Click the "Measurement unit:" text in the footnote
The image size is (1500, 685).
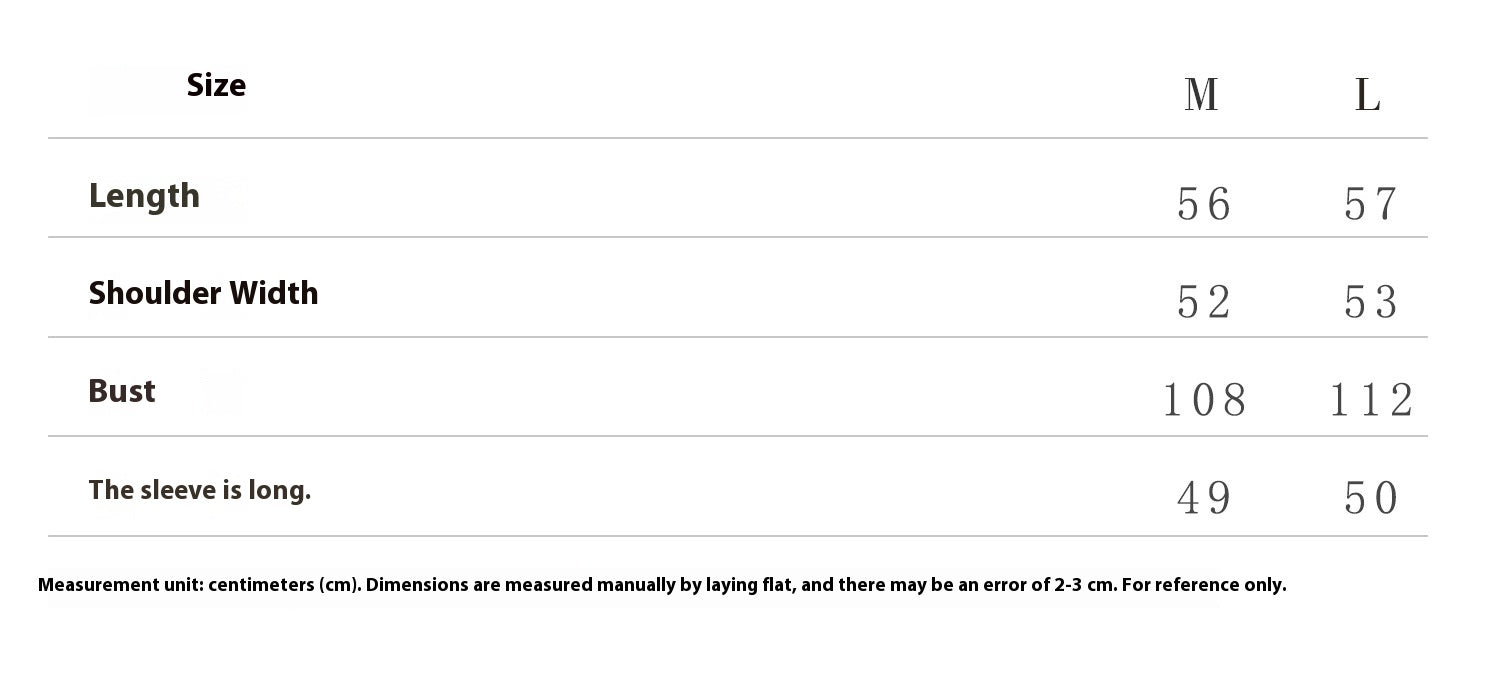tap(121, 585)
